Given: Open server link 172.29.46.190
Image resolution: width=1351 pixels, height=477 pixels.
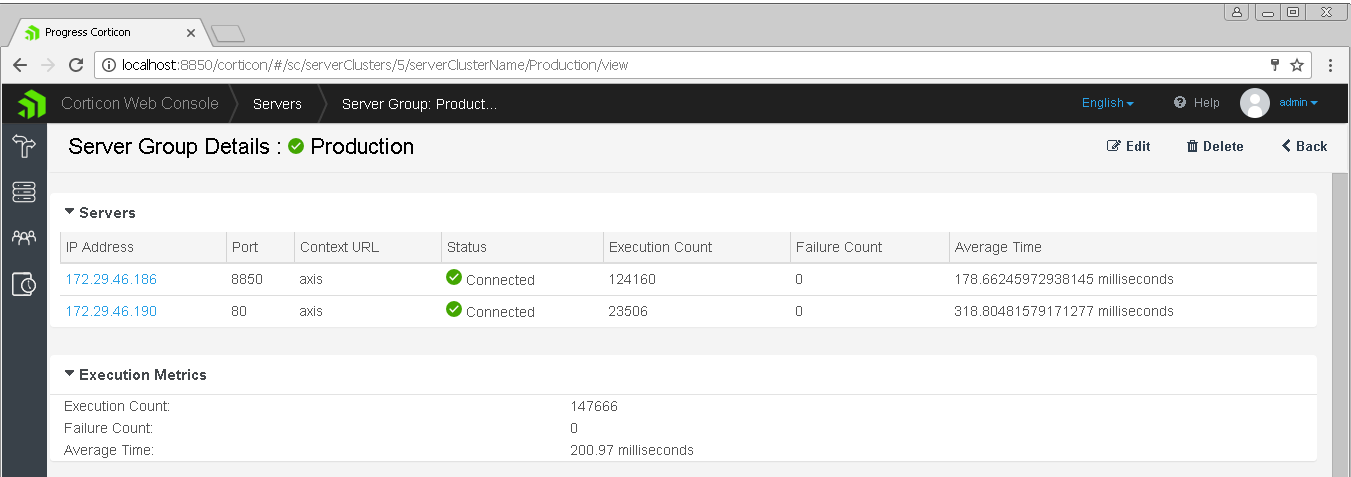Looking at the screenshot, I should tap(111, 311).
